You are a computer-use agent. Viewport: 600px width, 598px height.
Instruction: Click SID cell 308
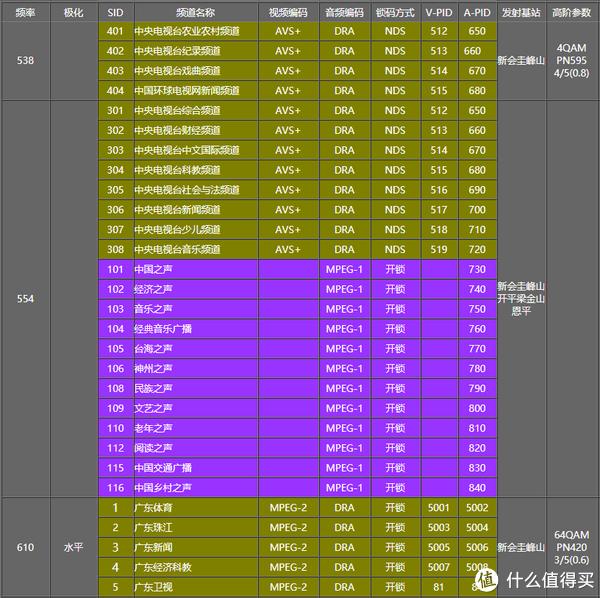(x=115, y=250)
